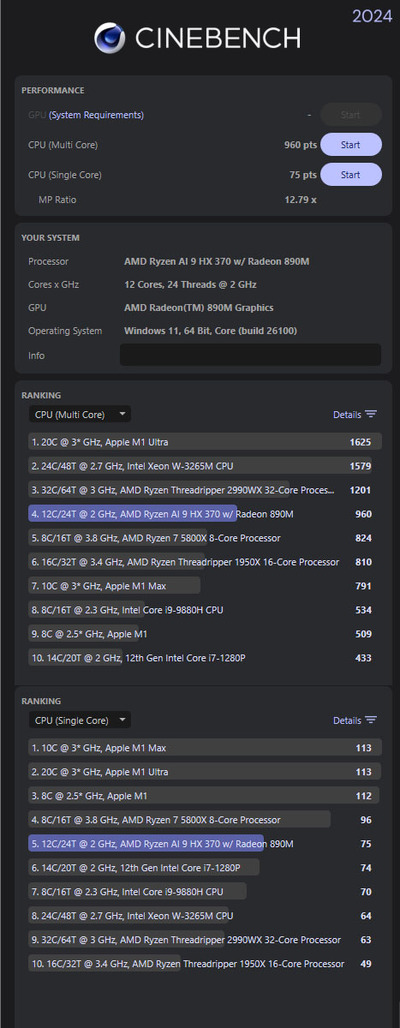
Task: Click the filter icon beside Multi Core Details
Action: 371,414
